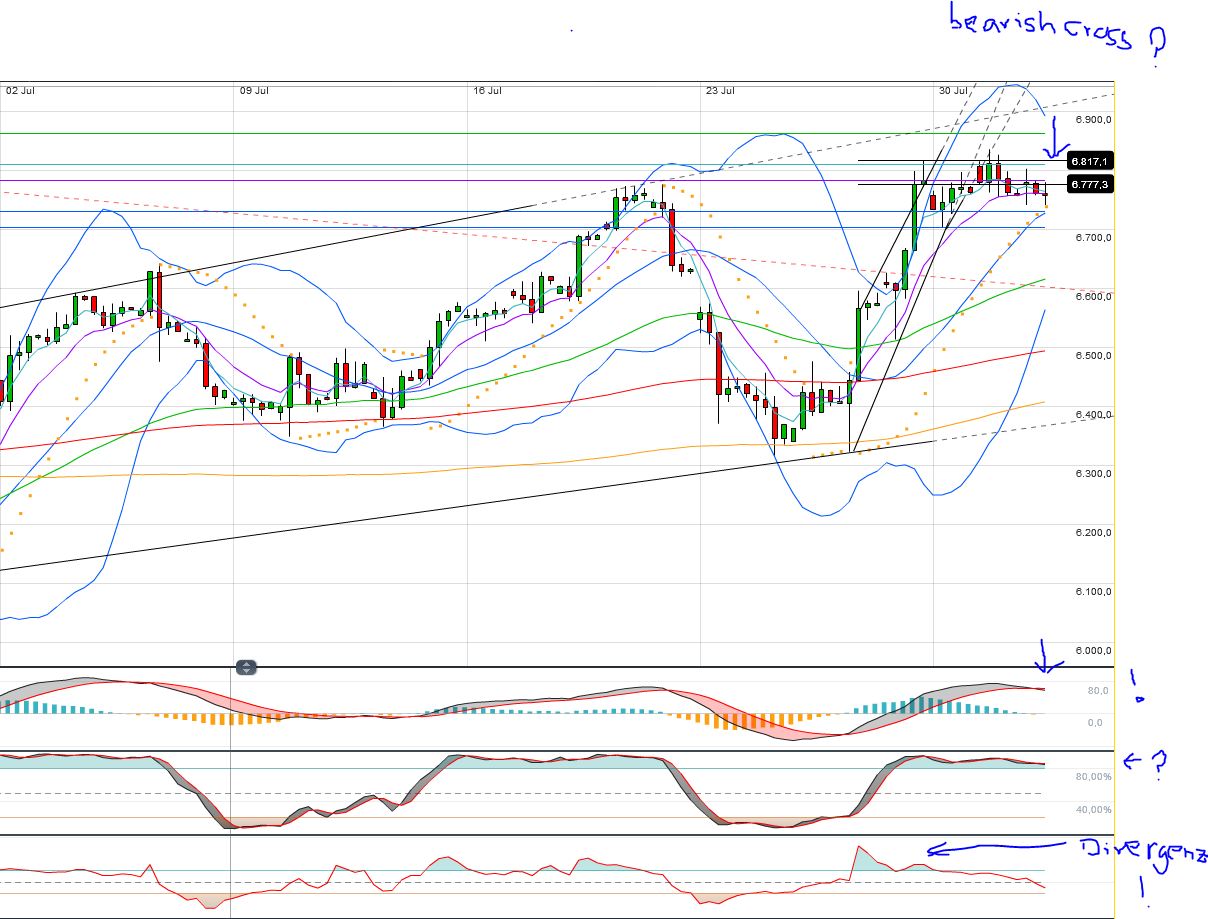This screenshot has height=919, width=1208.
Task: Click the pane splitter handle icon above indicators
Action: click(247, 667)
